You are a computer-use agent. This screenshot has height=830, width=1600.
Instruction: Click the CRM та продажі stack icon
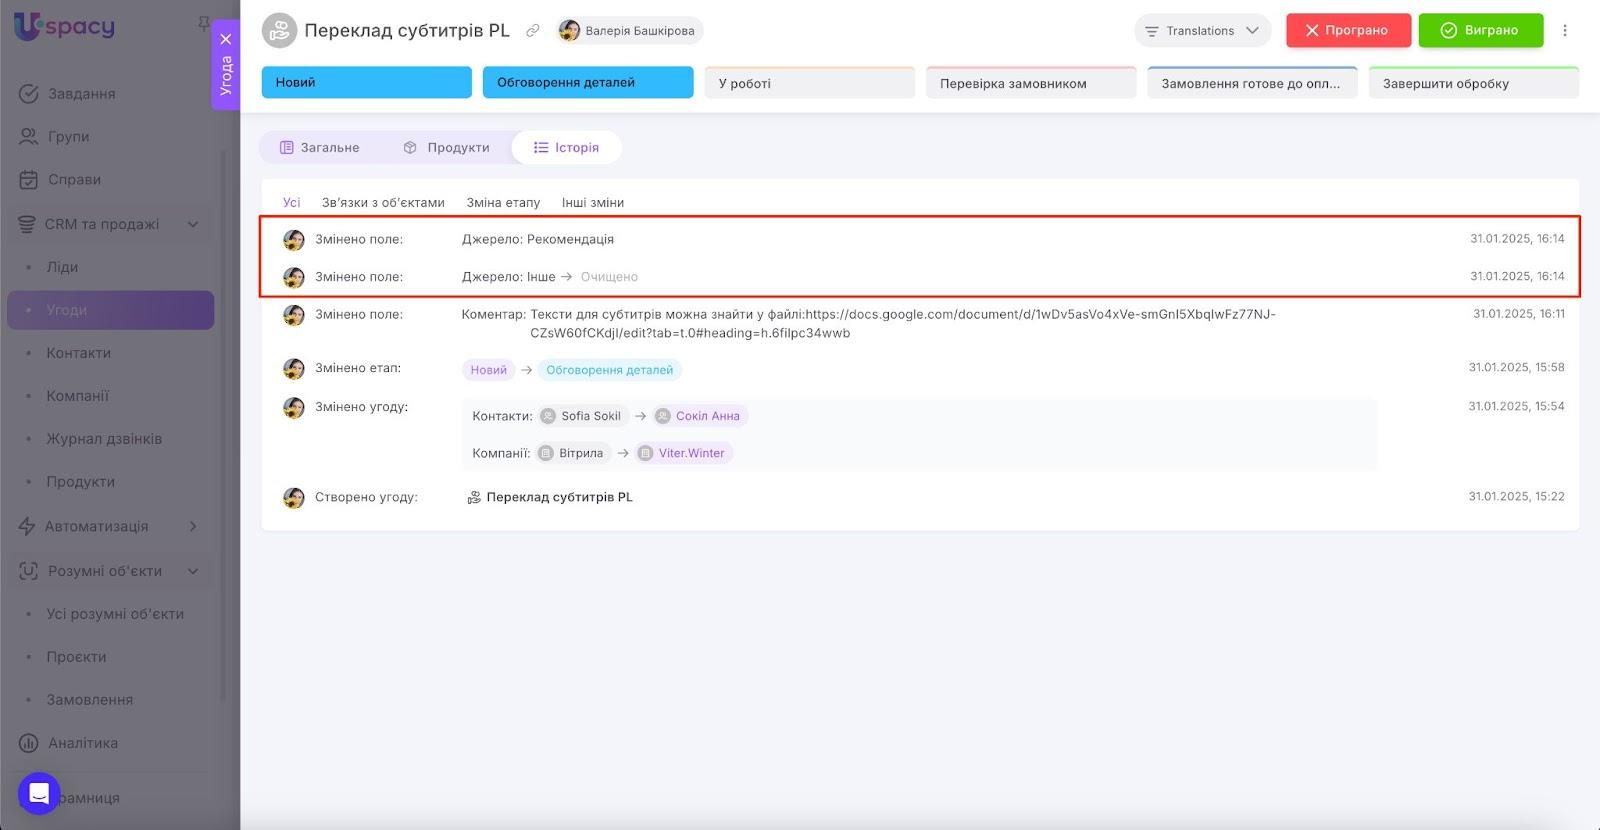click(27, 224)
